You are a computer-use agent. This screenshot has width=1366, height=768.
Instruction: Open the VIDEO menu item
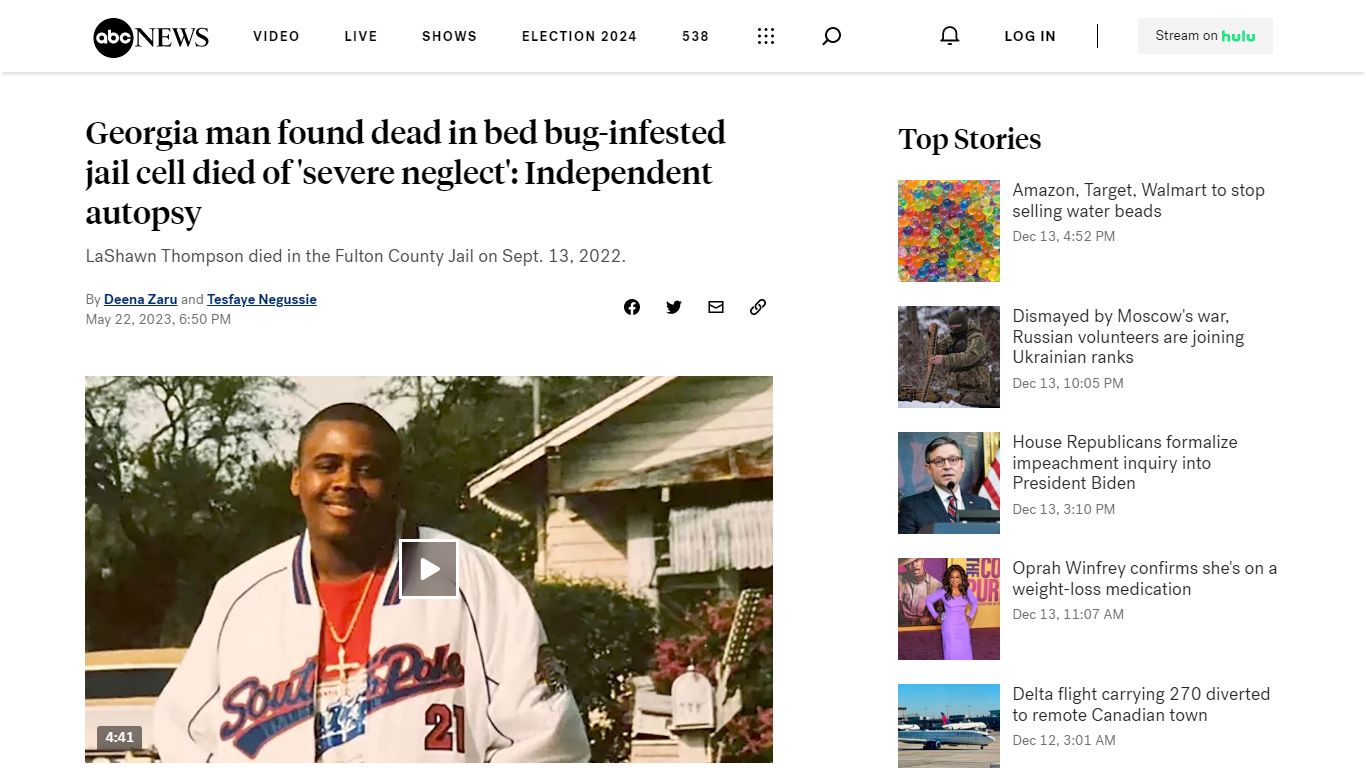276,36
